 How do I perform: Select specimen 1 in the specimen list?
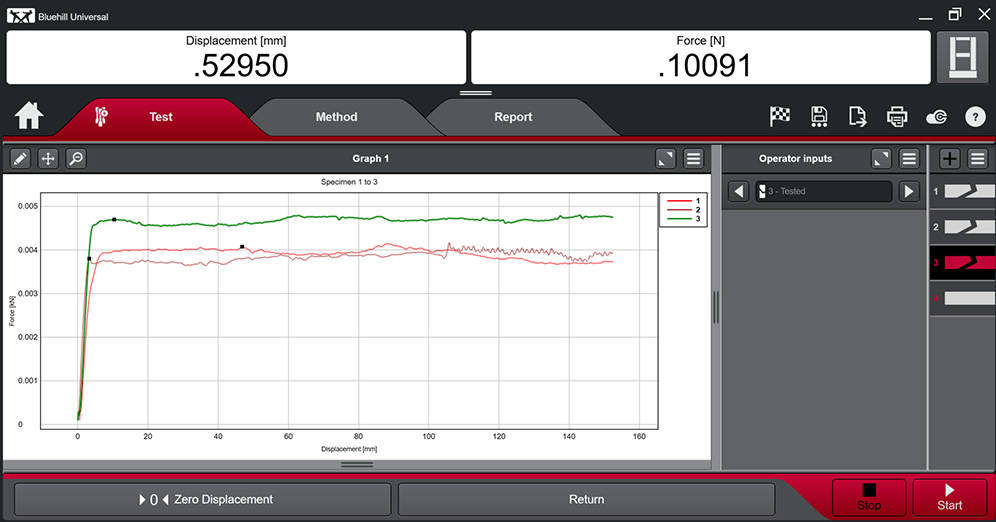click(962, 190)
